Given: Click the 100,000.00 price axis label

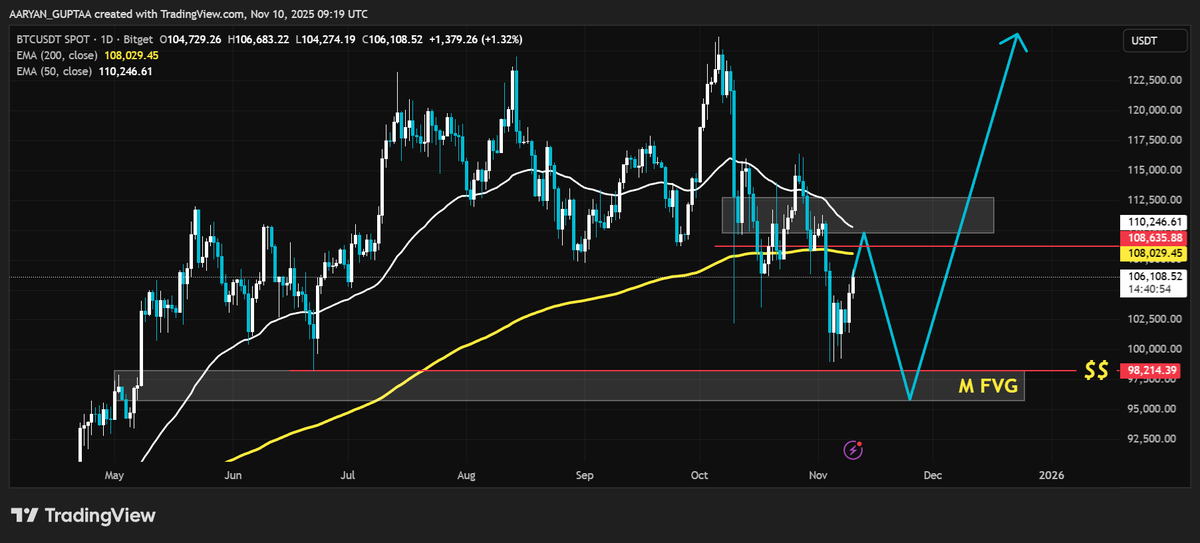Looking at the screenshot, I should pyautogui.click(x=1156, y=349).
